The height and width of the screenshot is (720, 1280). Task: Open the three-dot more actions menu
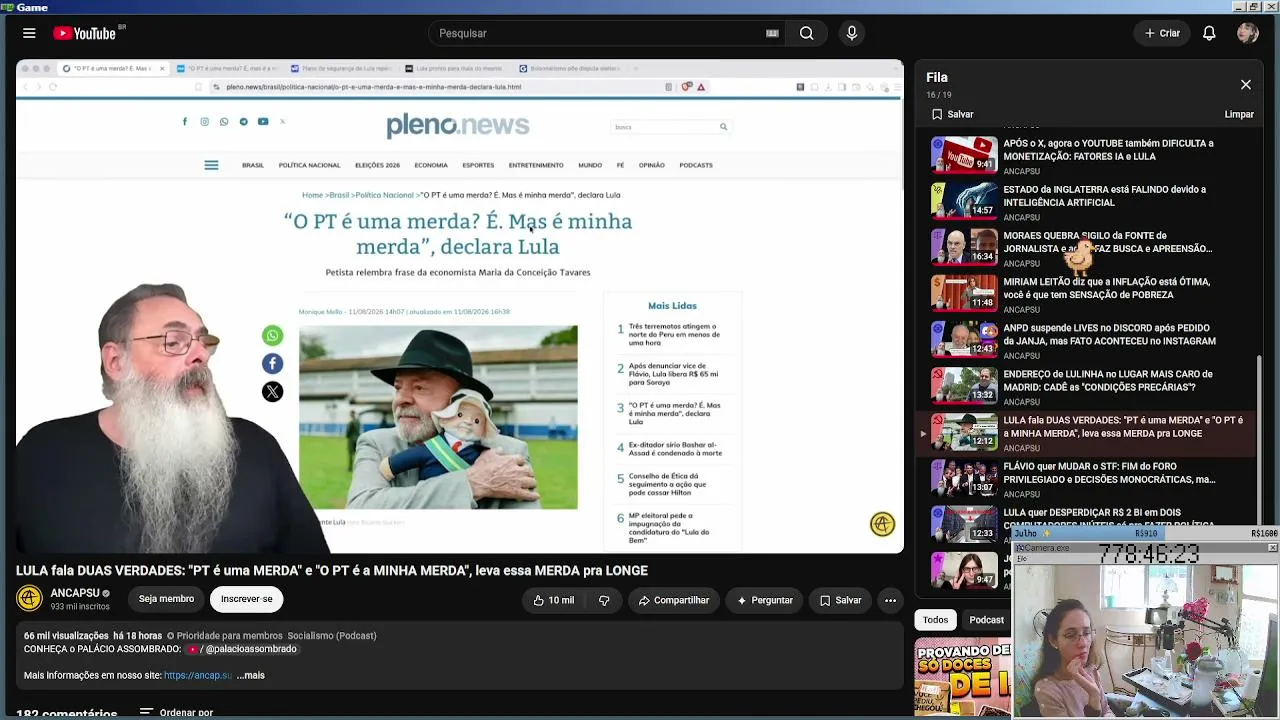tap(890, 600)
